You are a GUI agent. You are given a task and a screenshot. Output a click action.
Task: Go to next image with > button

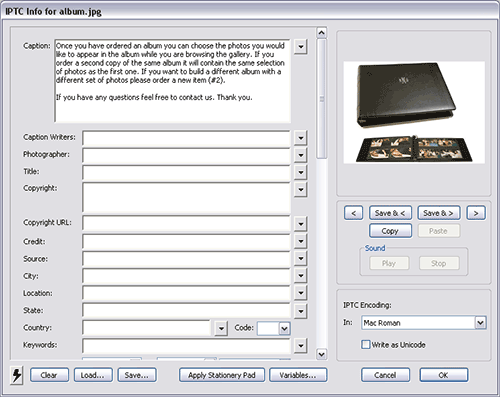tap(476, 213)
